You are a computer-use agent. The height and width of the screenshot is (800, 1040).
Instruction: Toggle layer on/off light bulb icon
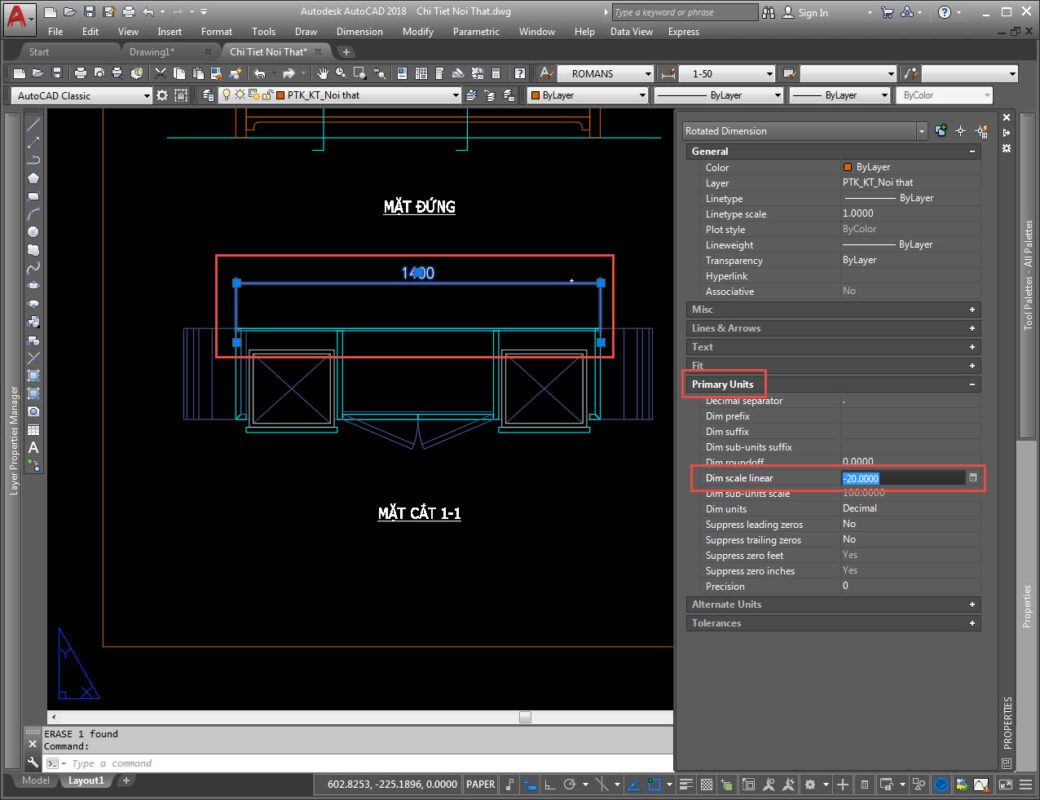point(226,95)
